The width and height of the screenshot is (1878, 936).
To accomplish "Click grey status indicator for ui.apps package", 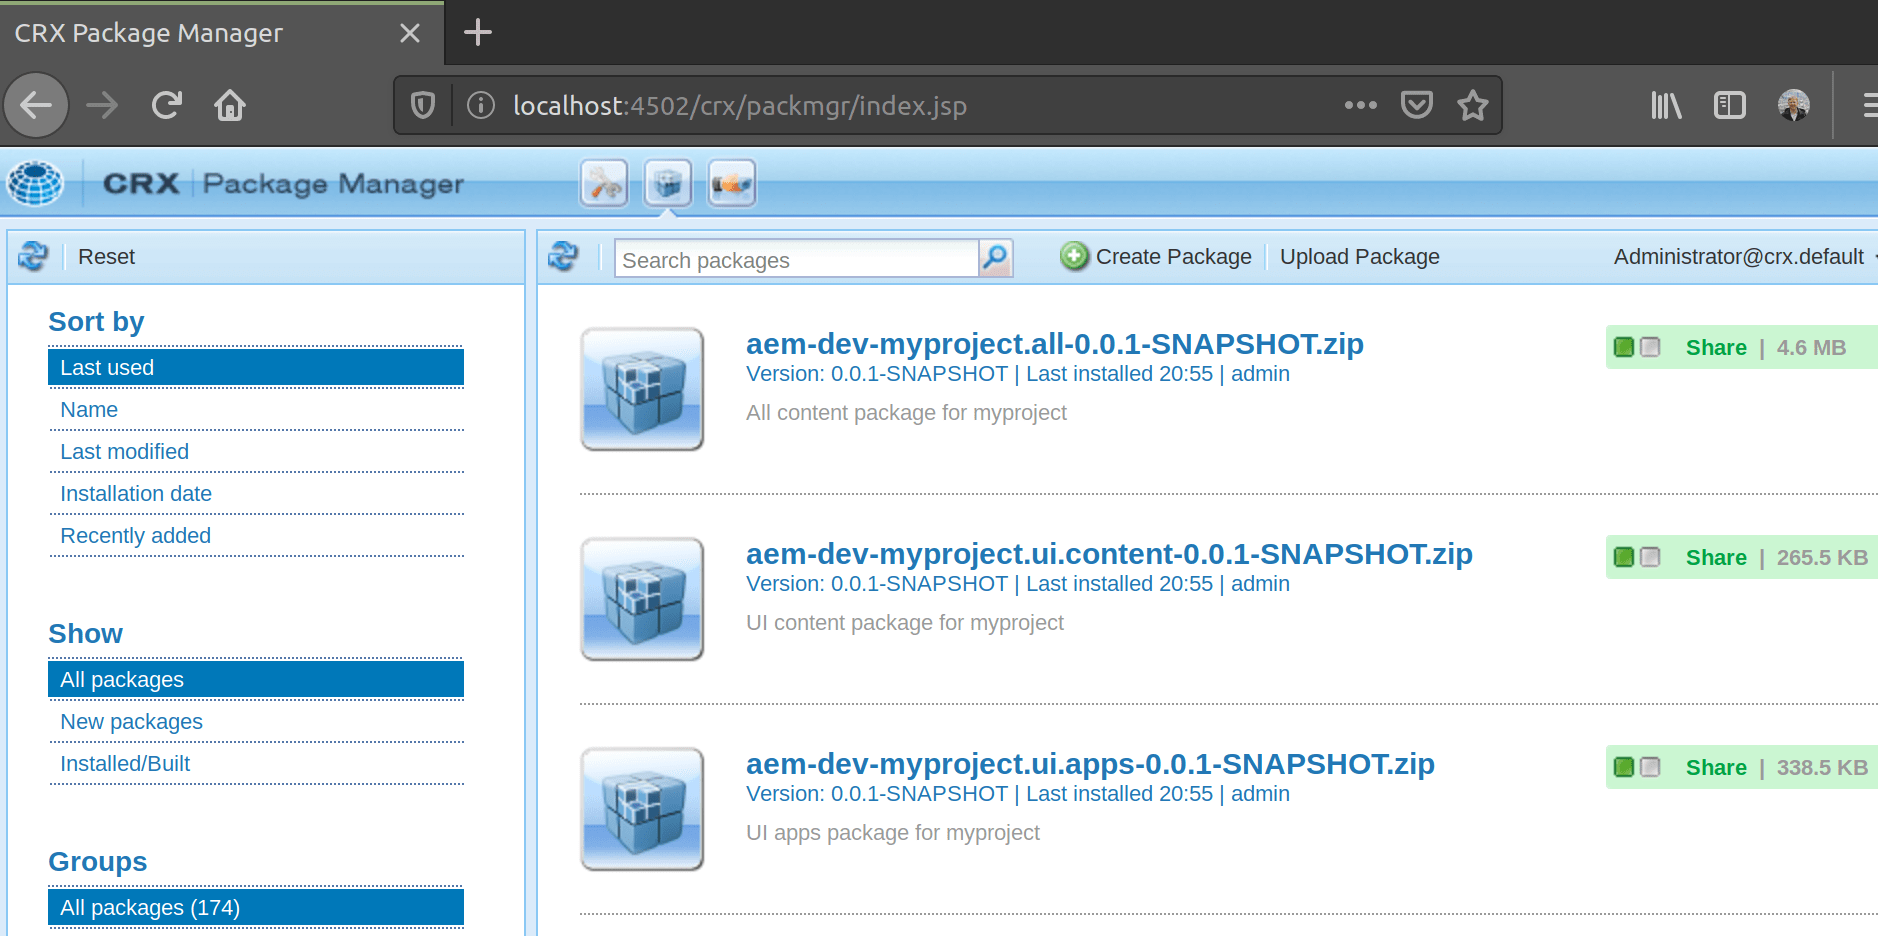I will (x=1650, y=767).
